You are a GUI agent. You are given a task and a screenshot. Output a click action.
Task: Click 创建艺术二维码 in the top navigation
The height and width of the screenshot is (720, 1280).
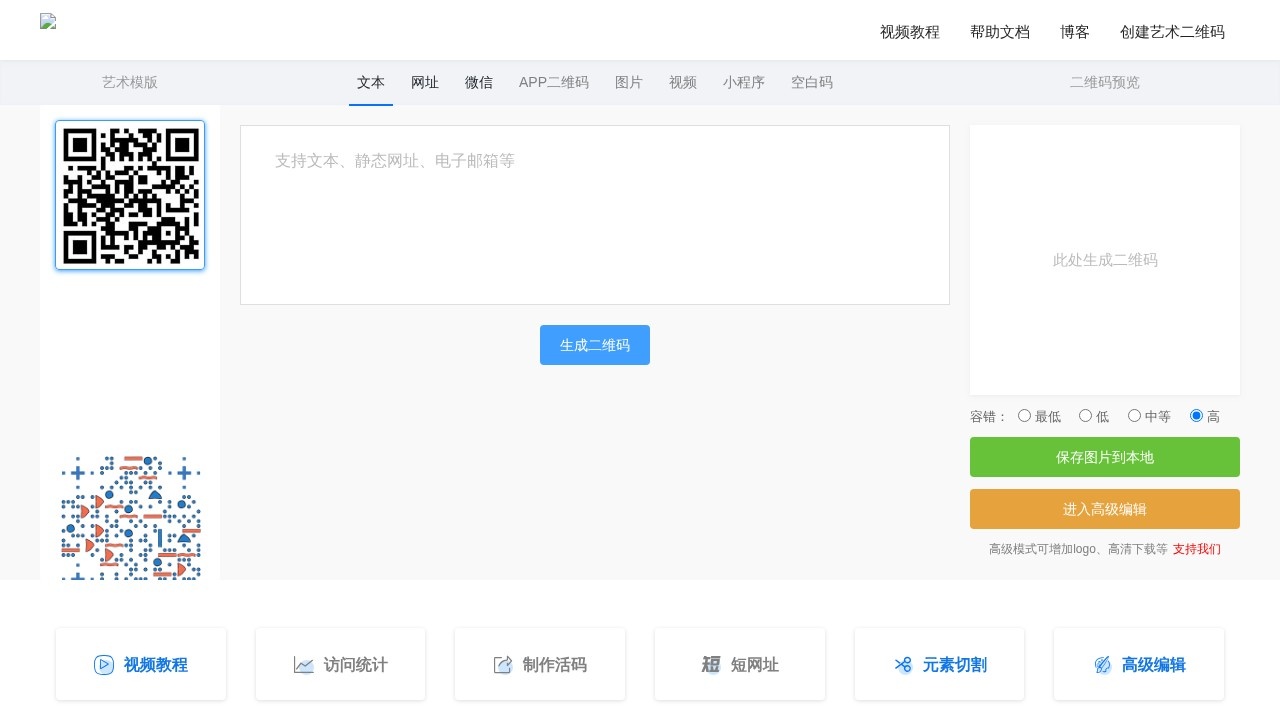click(x=1172, y=32)
